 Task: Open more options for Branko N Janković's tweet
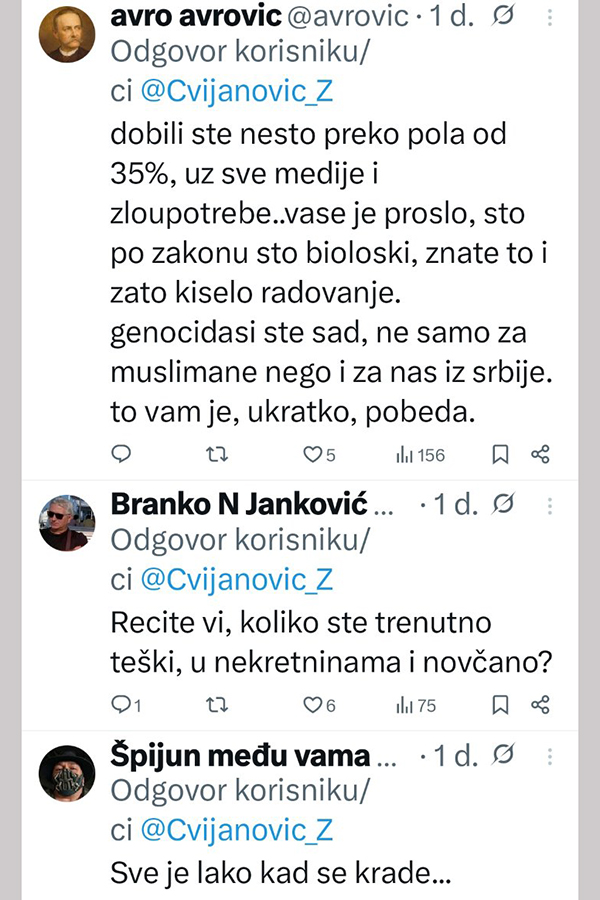[x=548, y=503]
